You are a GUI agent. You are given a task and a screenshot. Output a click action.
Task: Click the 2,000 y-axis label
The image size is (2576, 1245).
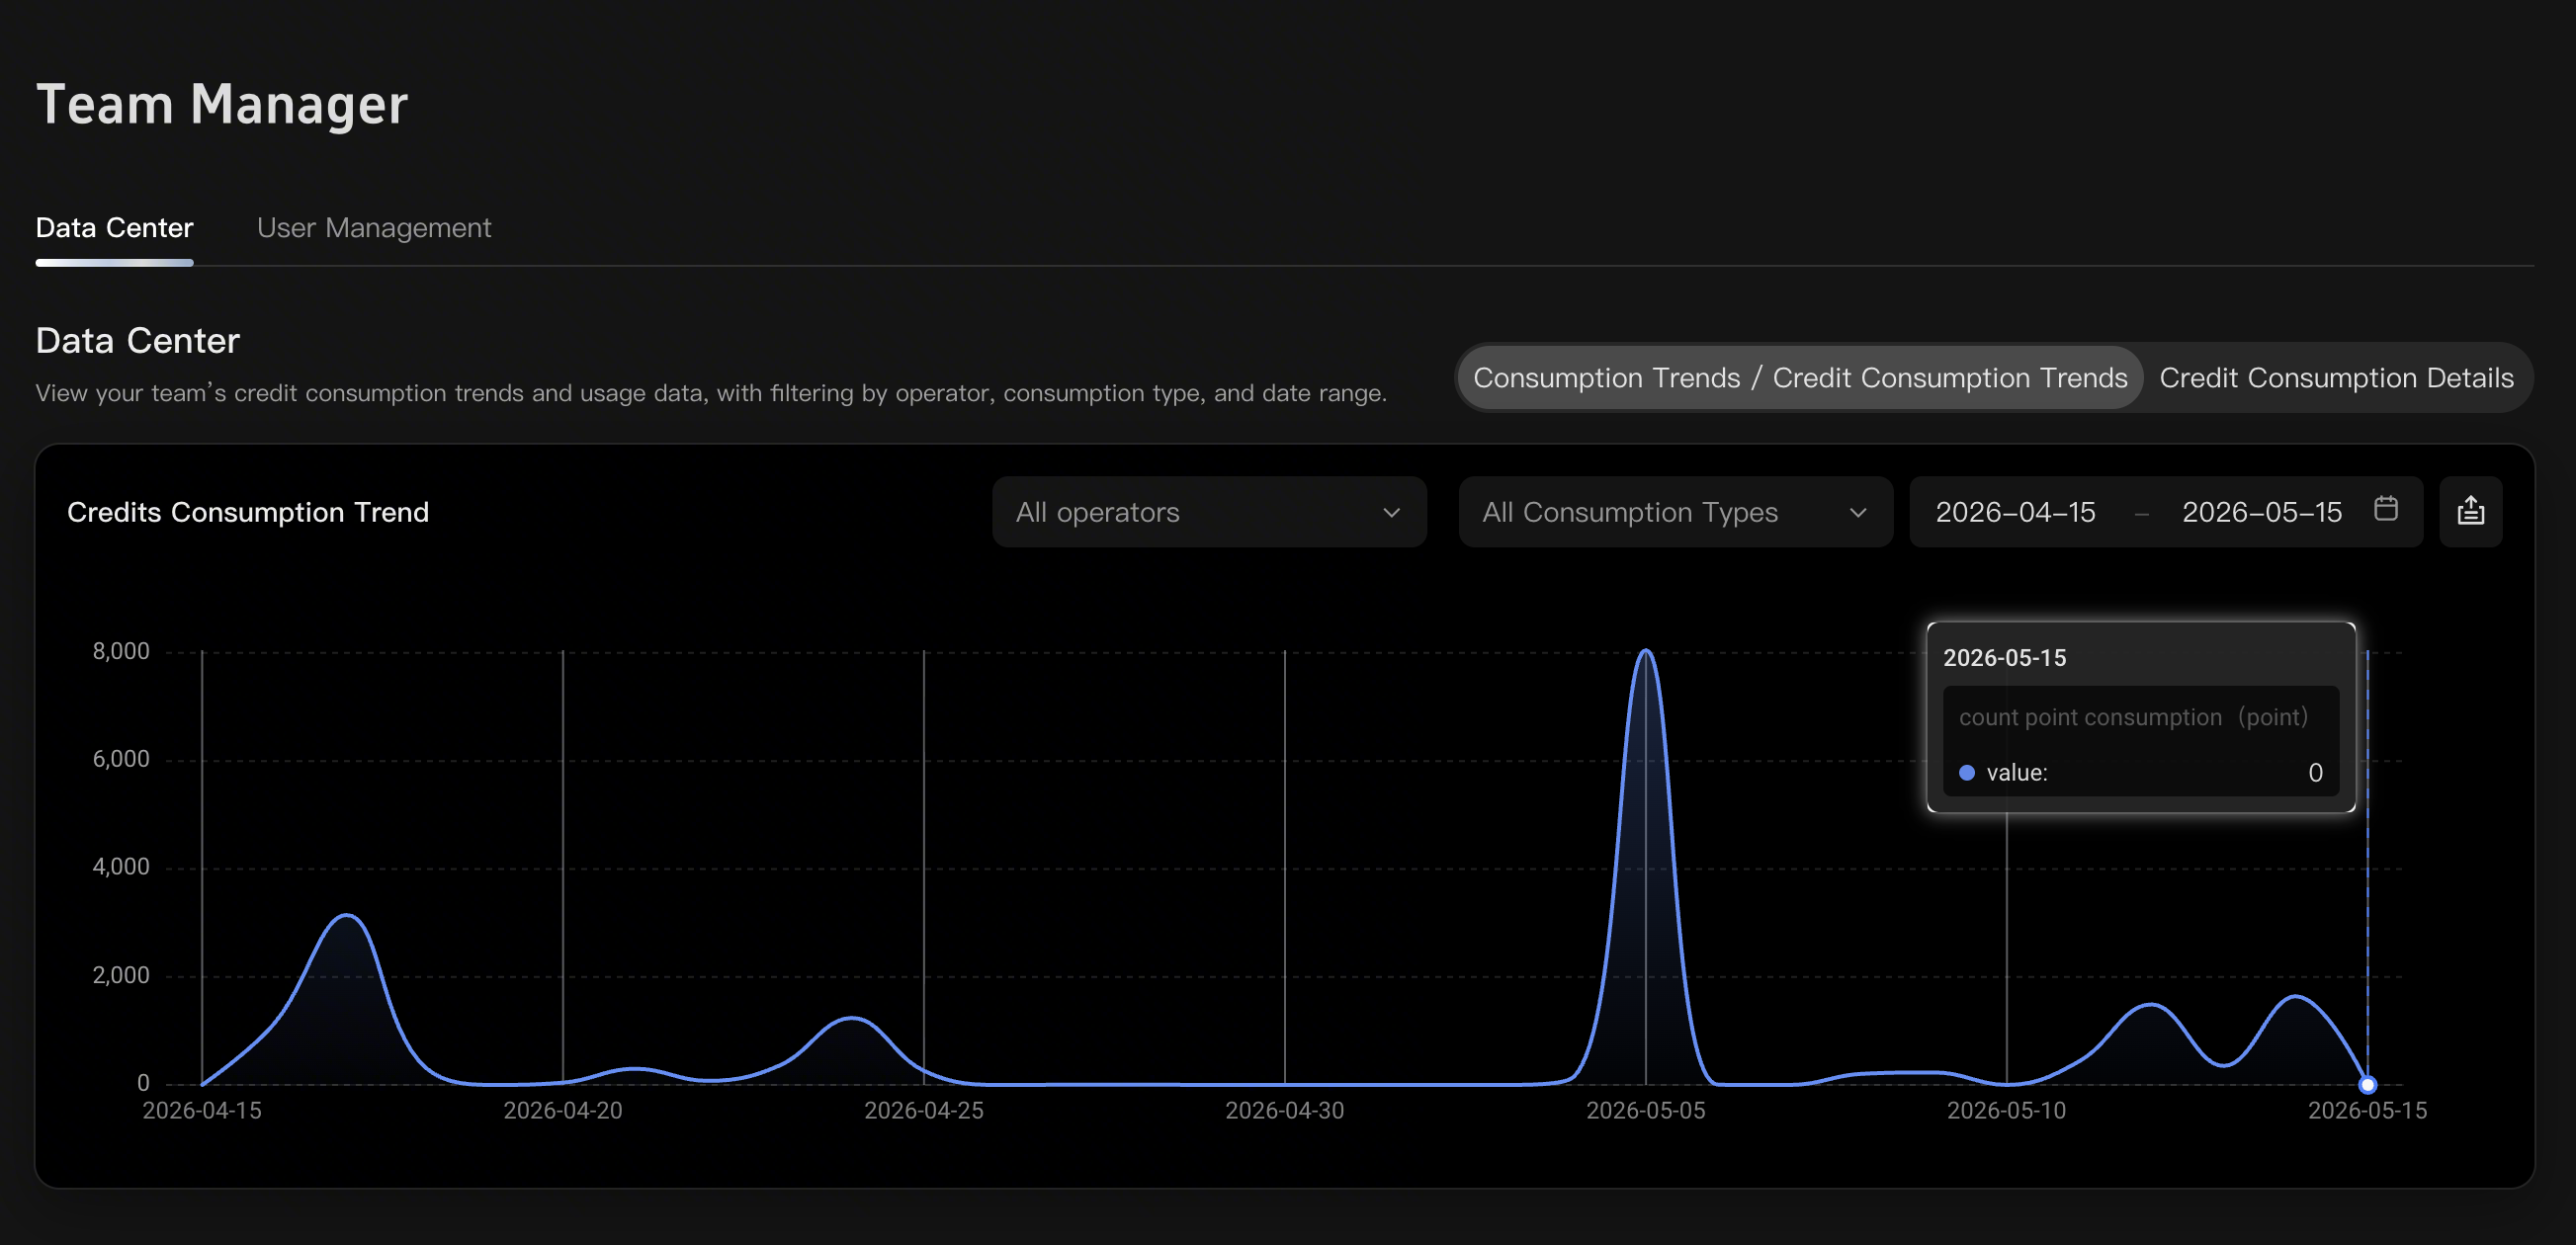coord(121,975)
